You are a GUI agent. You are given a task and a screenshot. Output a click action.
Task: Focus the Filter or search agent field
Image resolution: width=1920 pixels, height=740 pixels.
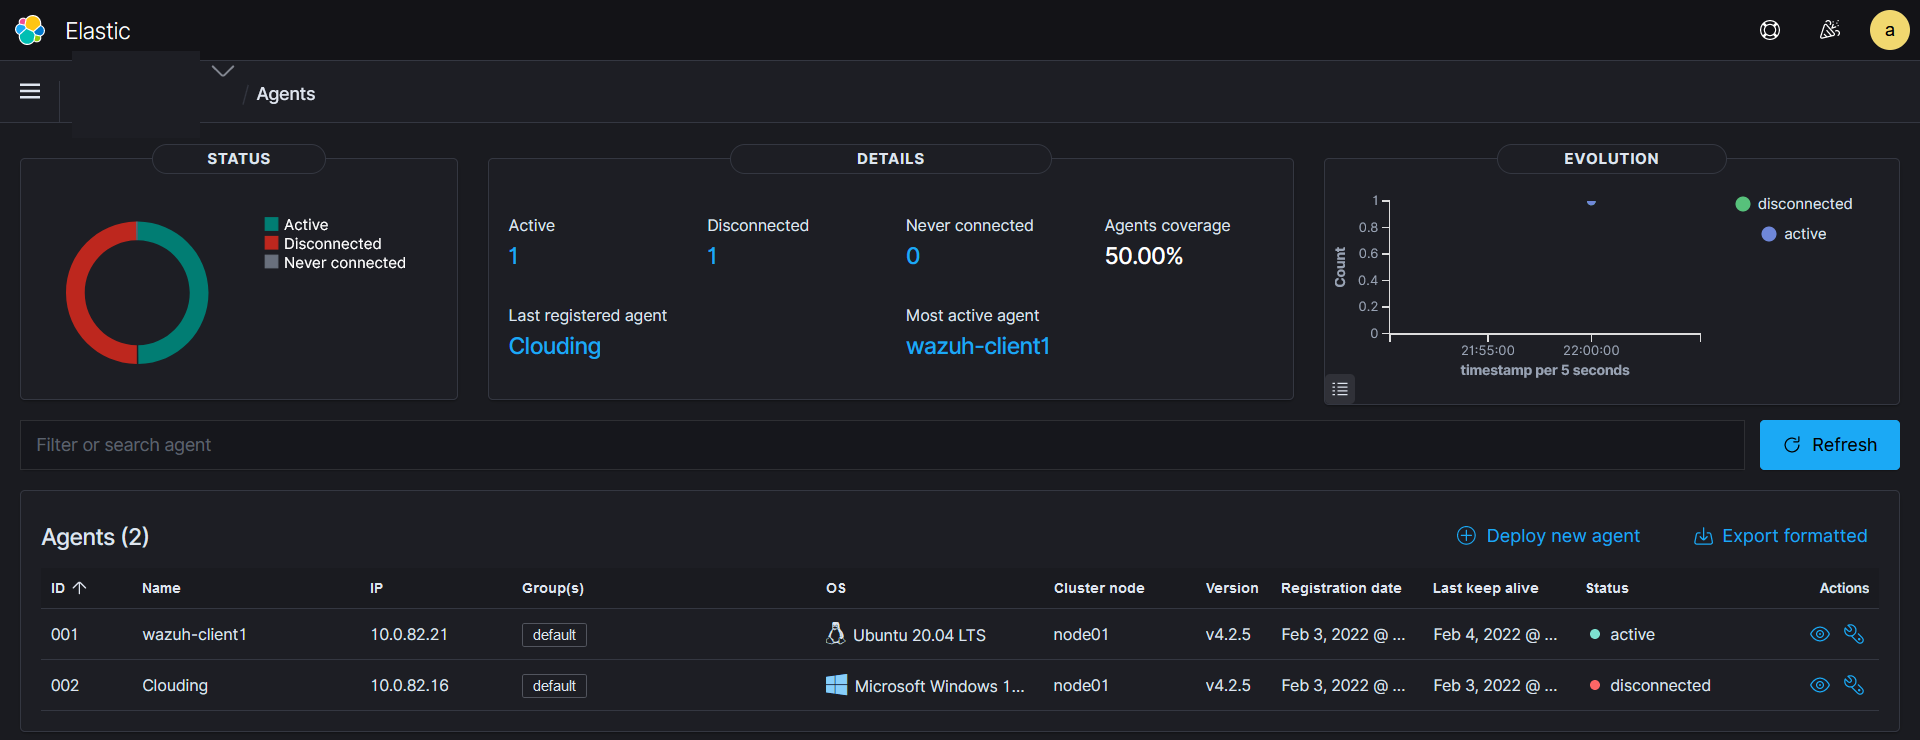(x=882, y=445)
